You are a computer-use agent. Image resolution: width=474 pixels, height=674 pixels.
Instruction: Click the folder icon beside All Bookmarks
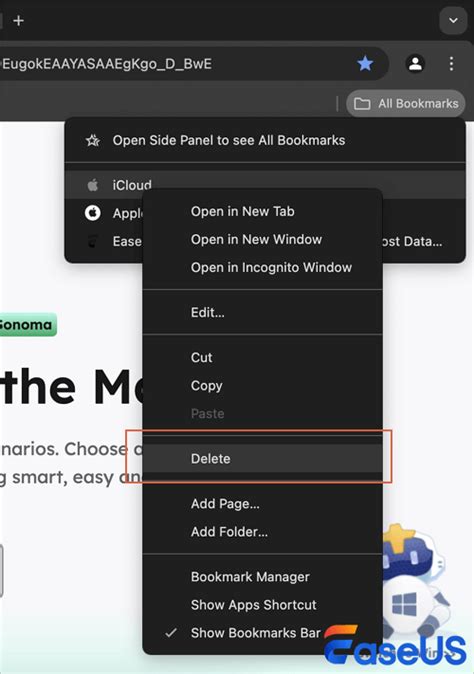(x=362, y=104)
